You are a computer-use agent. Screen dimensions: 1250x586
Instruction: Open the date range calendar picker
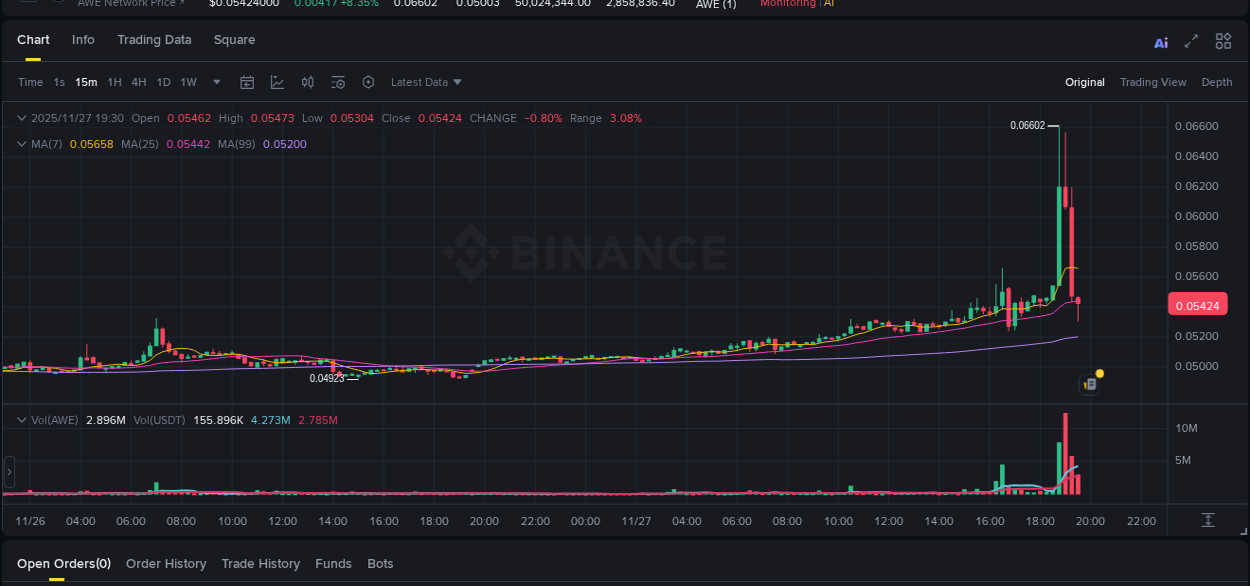[x=247, y=82]
